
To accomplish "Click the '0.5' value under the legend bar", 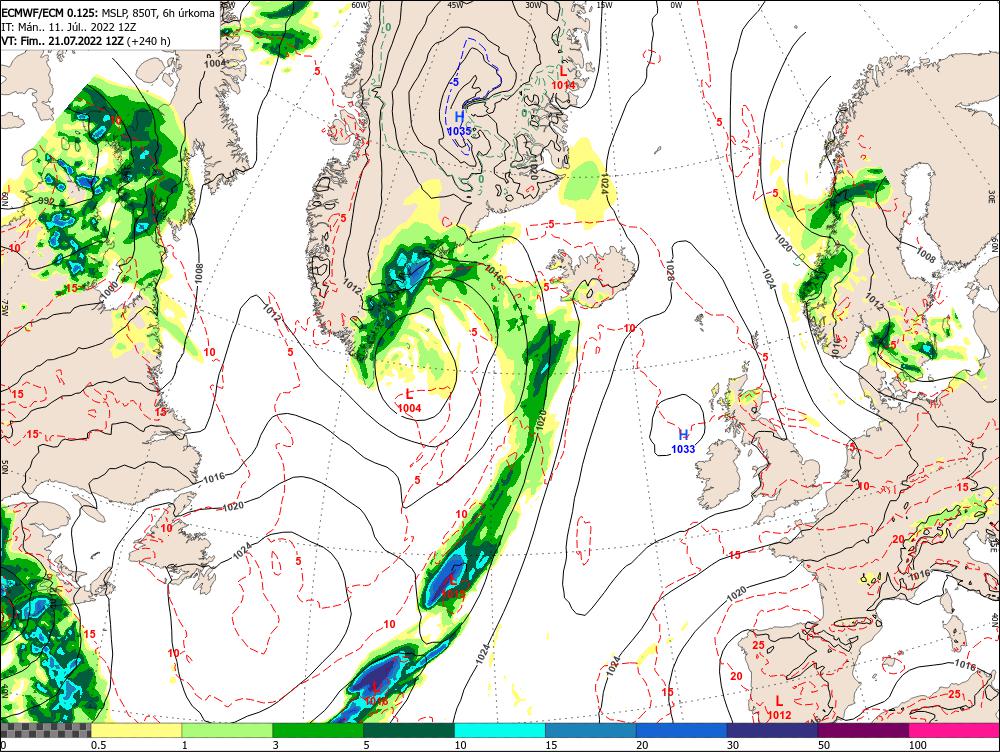I will click(98, 745).
